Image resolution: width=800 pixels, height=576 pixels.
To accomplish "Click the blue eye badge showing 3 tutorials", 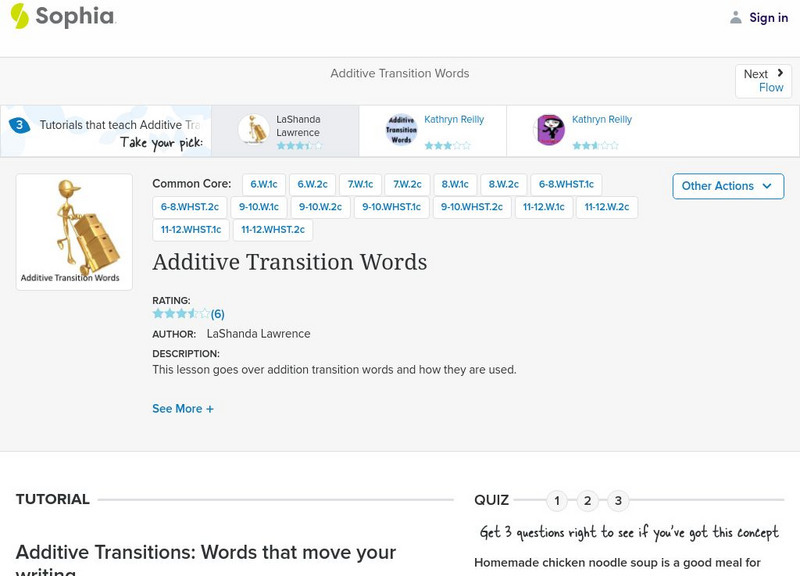I will point(19,124).
